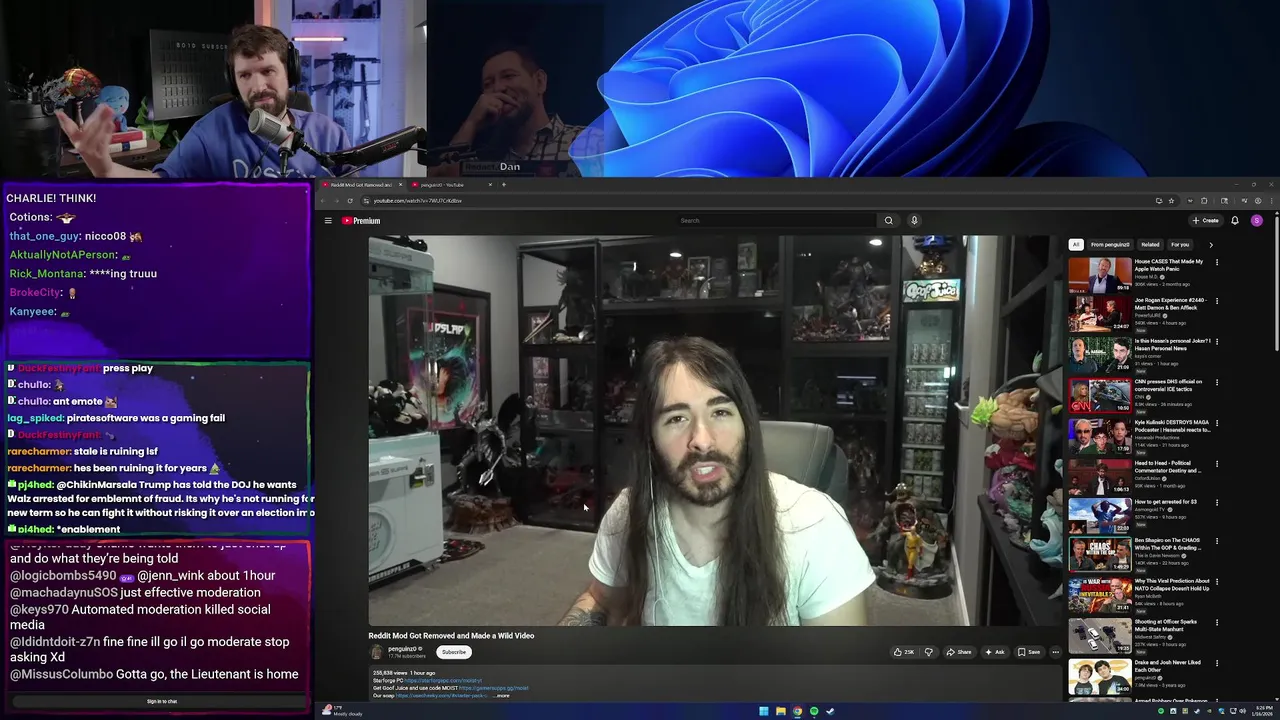Click the YouTube Premium logo
Viewport: 1280px width, 720px height.
coord(361,221)
